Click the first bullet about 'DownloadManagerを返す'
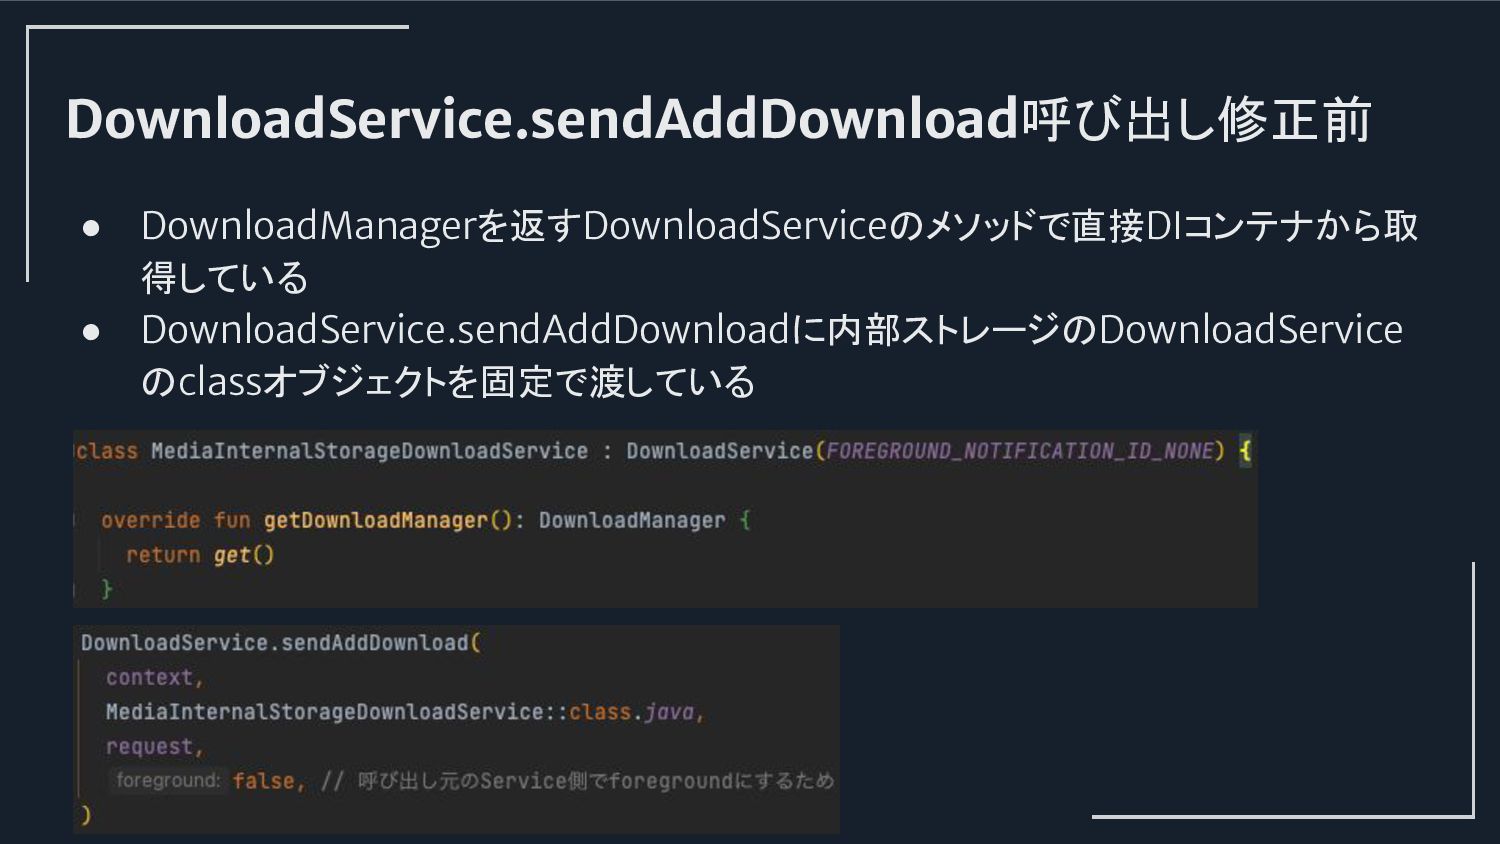 tap(779, 252)
